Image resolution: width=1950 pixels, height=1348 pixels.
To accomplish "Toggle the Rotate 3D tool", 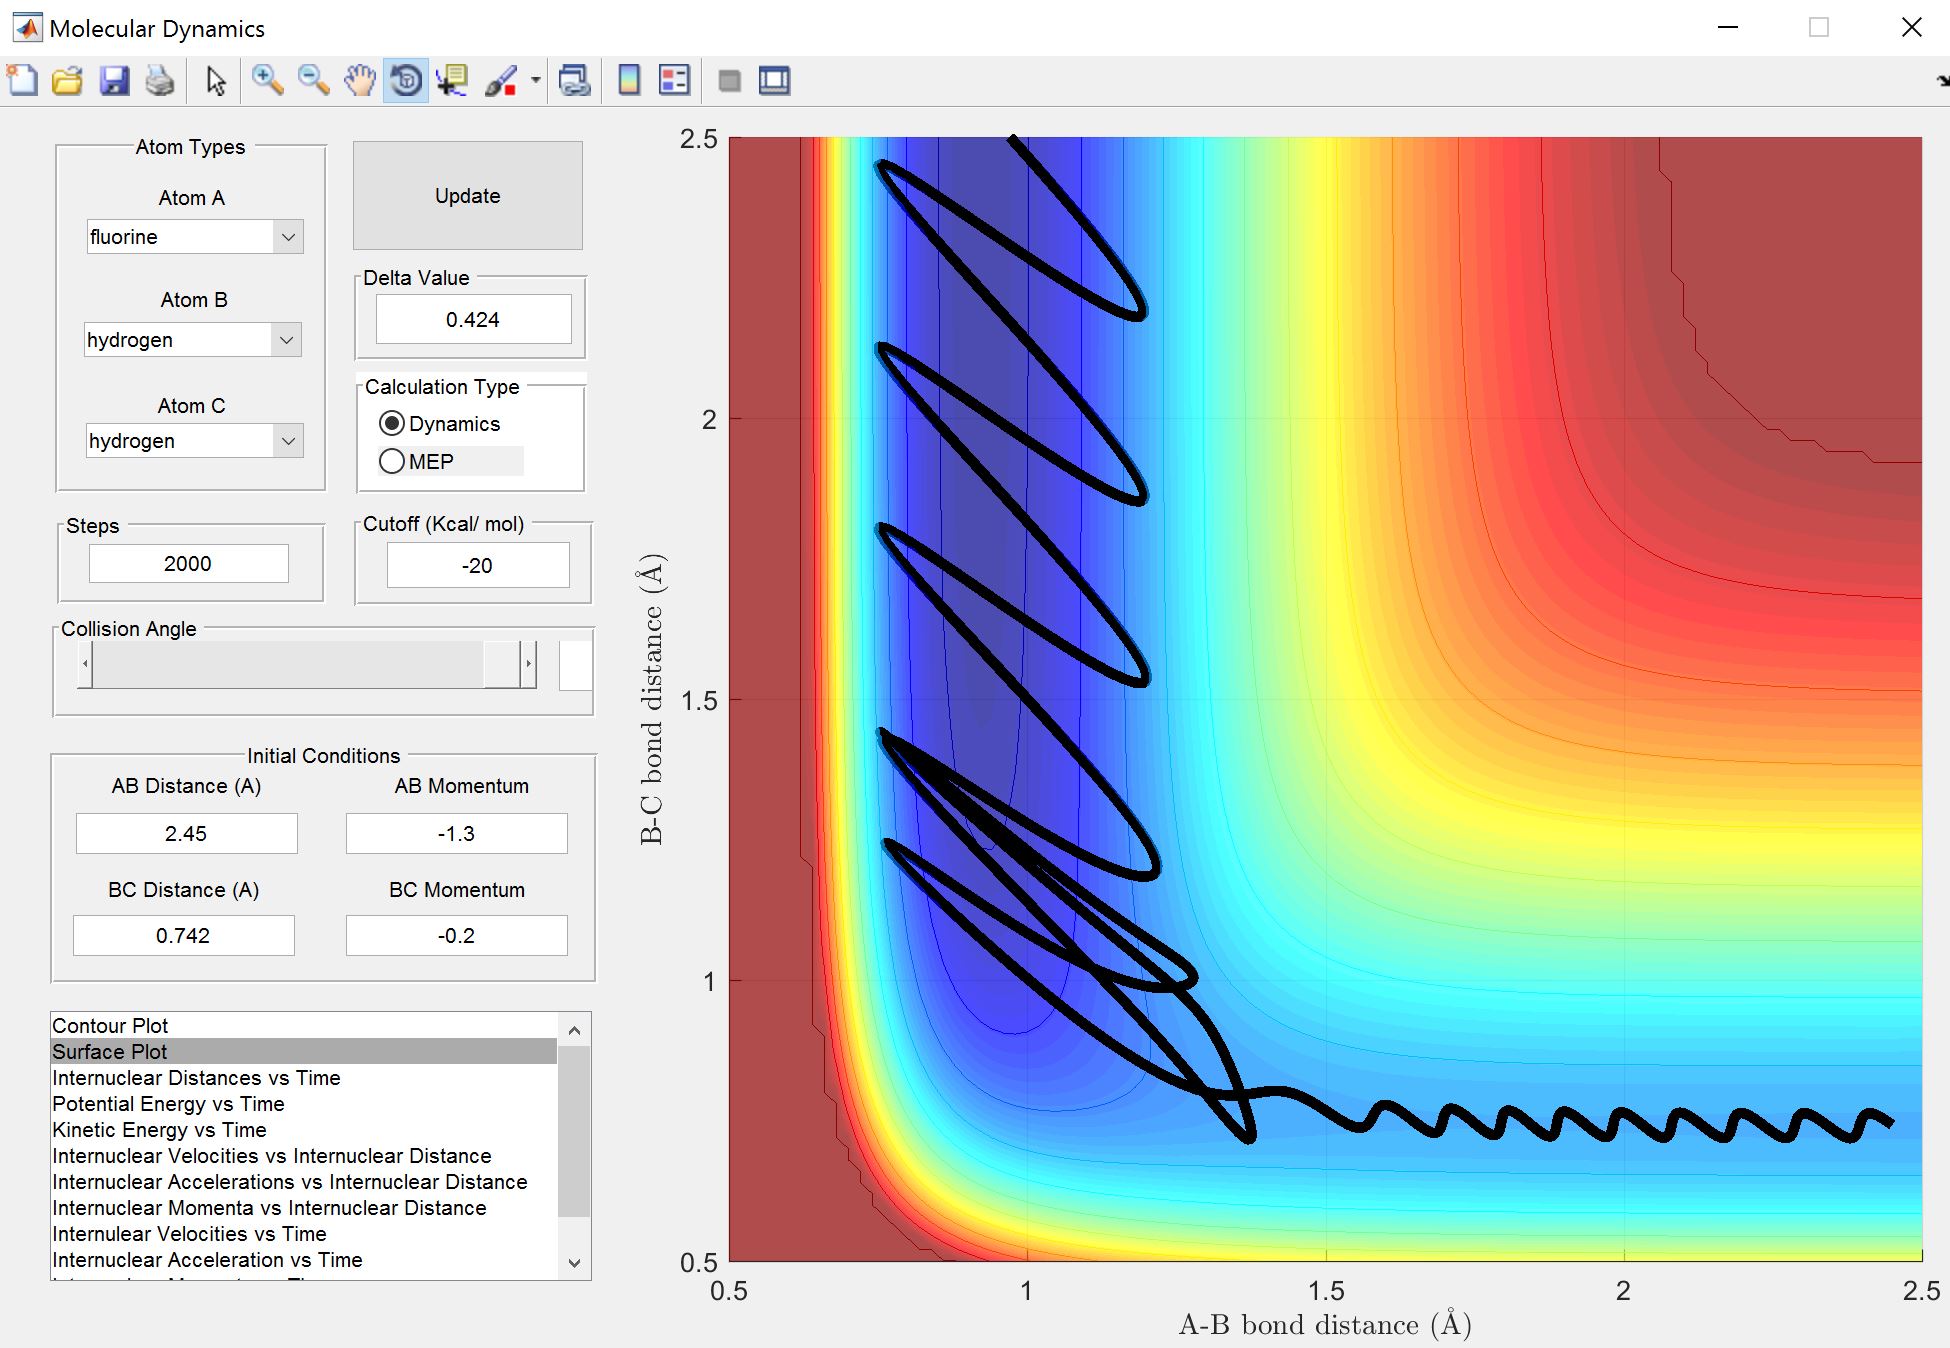I will pos(406,81).
